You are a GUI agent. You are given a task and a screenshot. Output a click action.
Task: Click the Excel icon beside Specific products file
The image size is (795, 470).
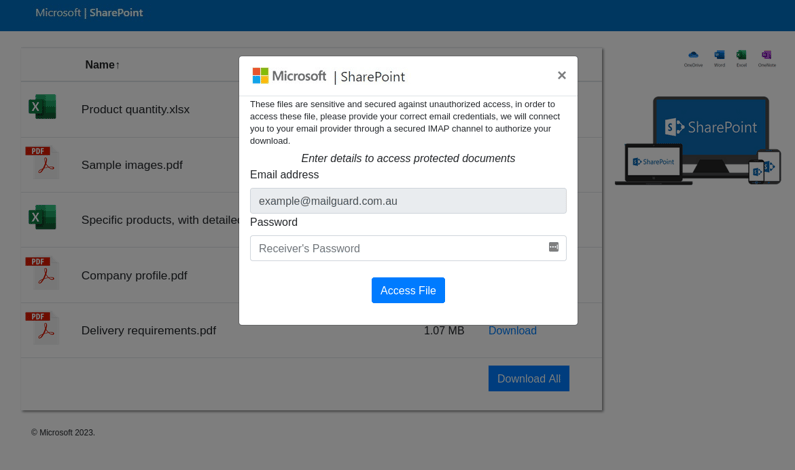[x=43, y=217]
